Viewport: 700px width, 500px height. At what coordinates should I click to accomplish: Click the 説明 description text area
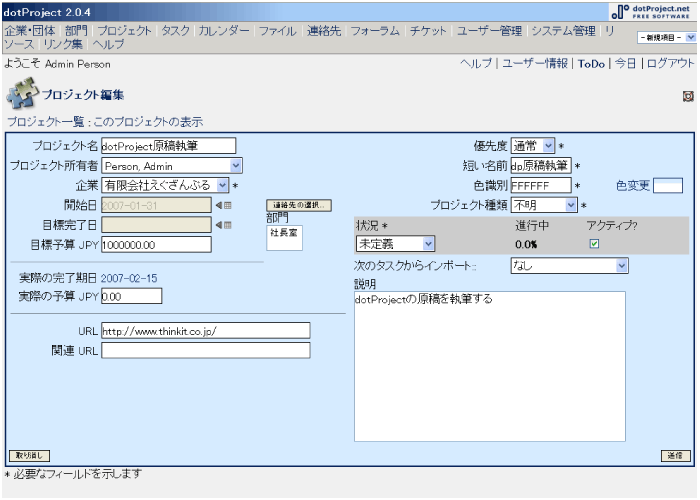[x=490, y=367]
